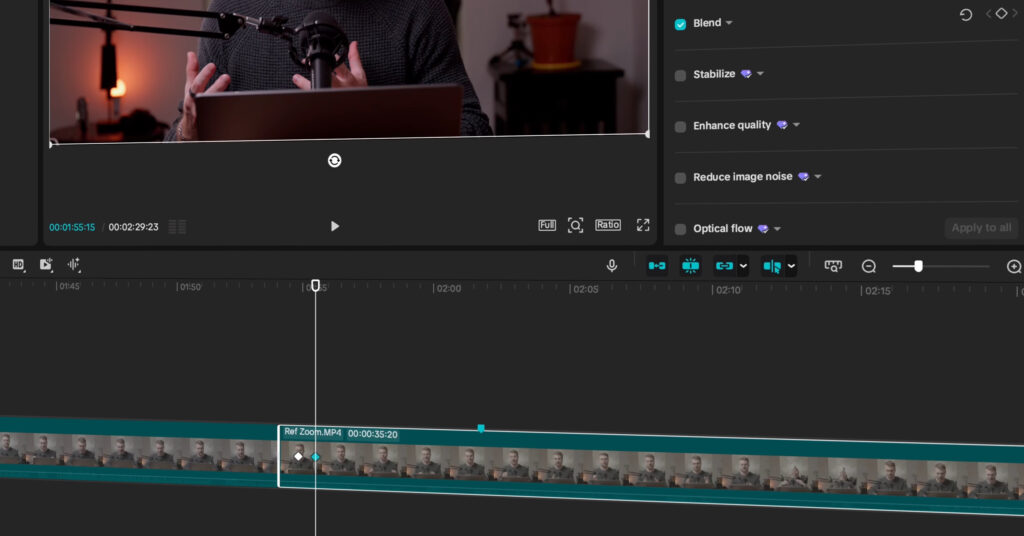Open the preview axis dropdown arrow

pos(792,266)
